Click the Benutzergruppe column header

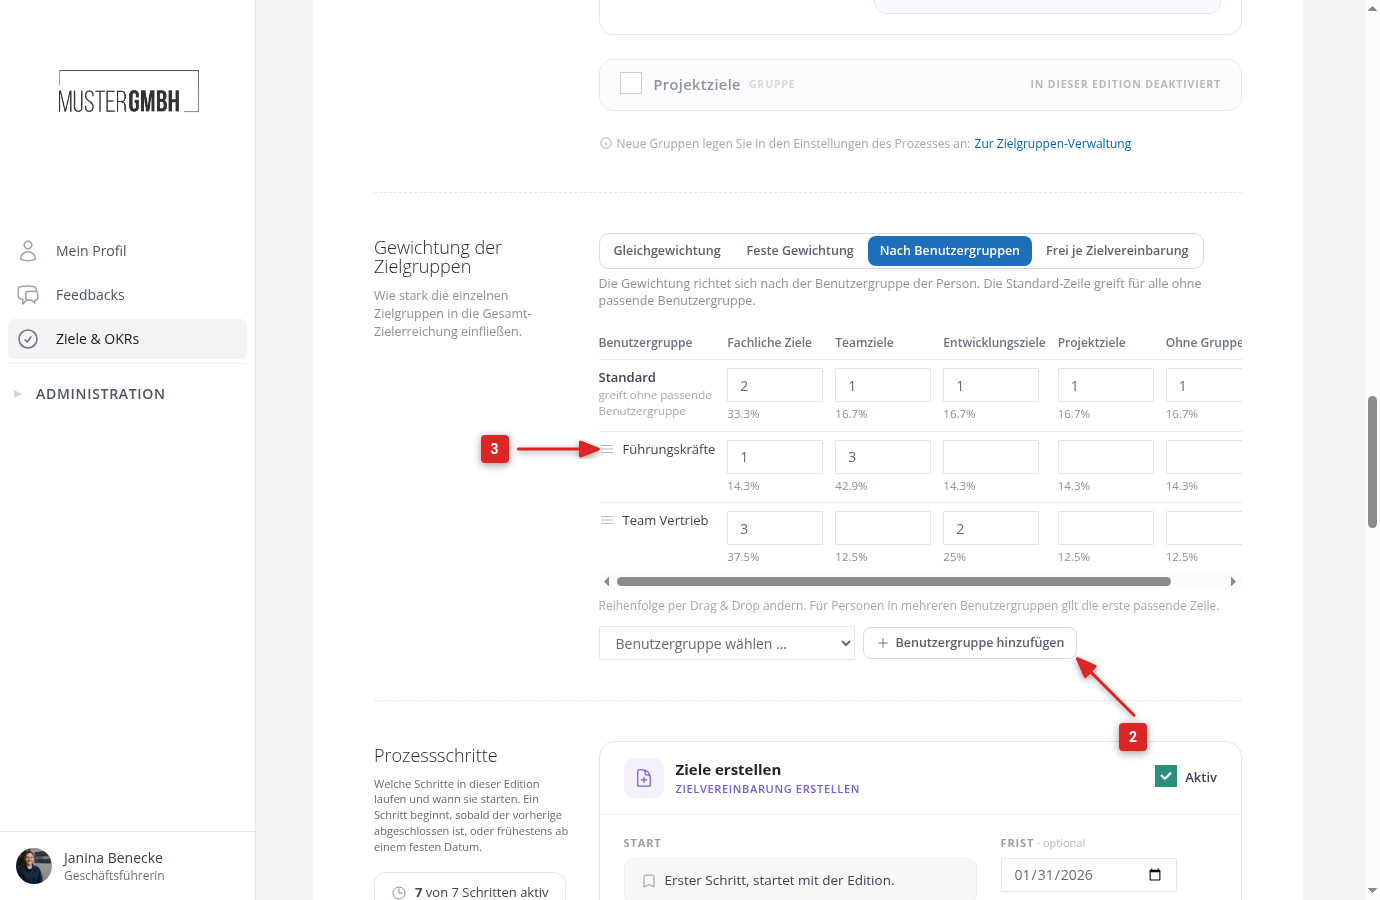pyautogui.click(x=645, y=343)
